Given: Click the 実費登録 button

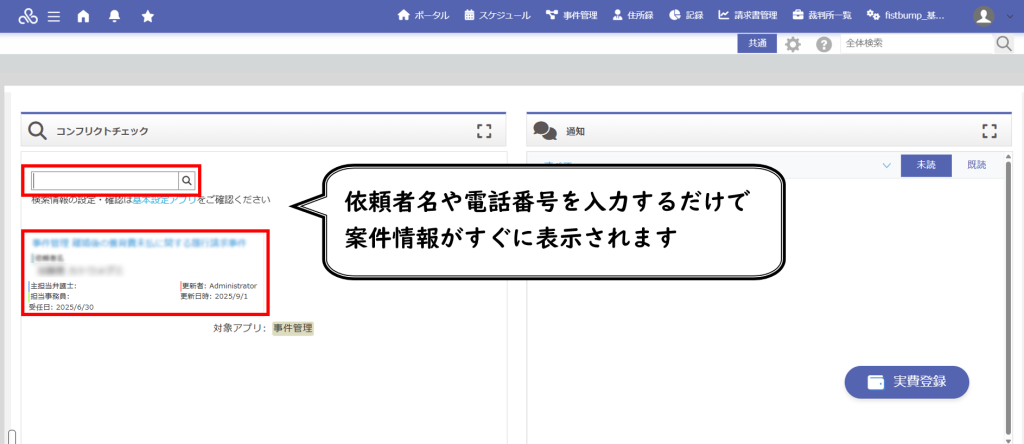Looking at the screenshot, I should coord(906,381).
